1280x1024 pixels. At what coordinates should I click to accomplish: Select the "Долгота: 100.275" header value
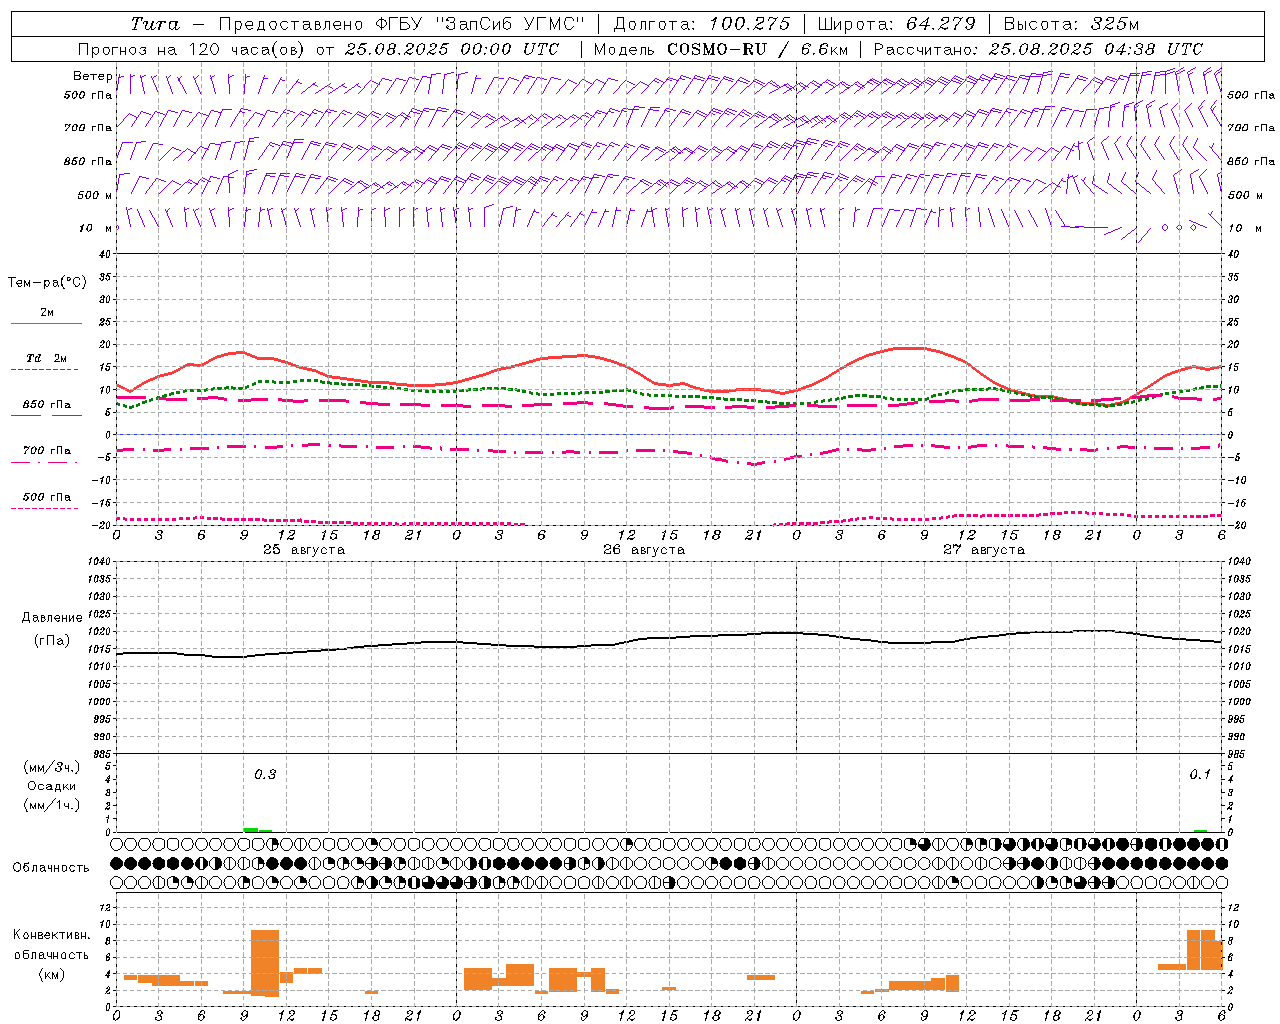pyautogui.click(x=702, y=24)
